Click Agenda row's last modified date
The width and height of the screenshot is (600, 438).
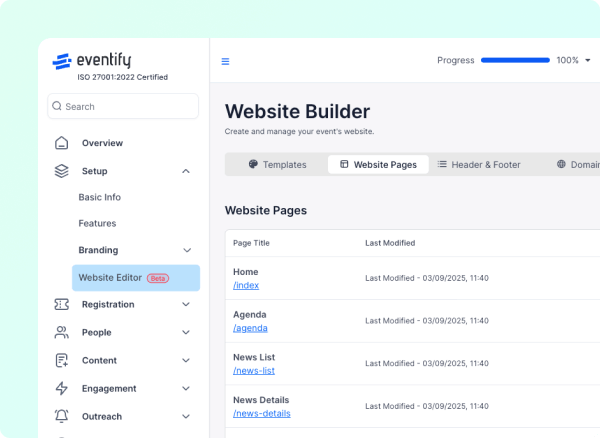[x=427, y=321]
